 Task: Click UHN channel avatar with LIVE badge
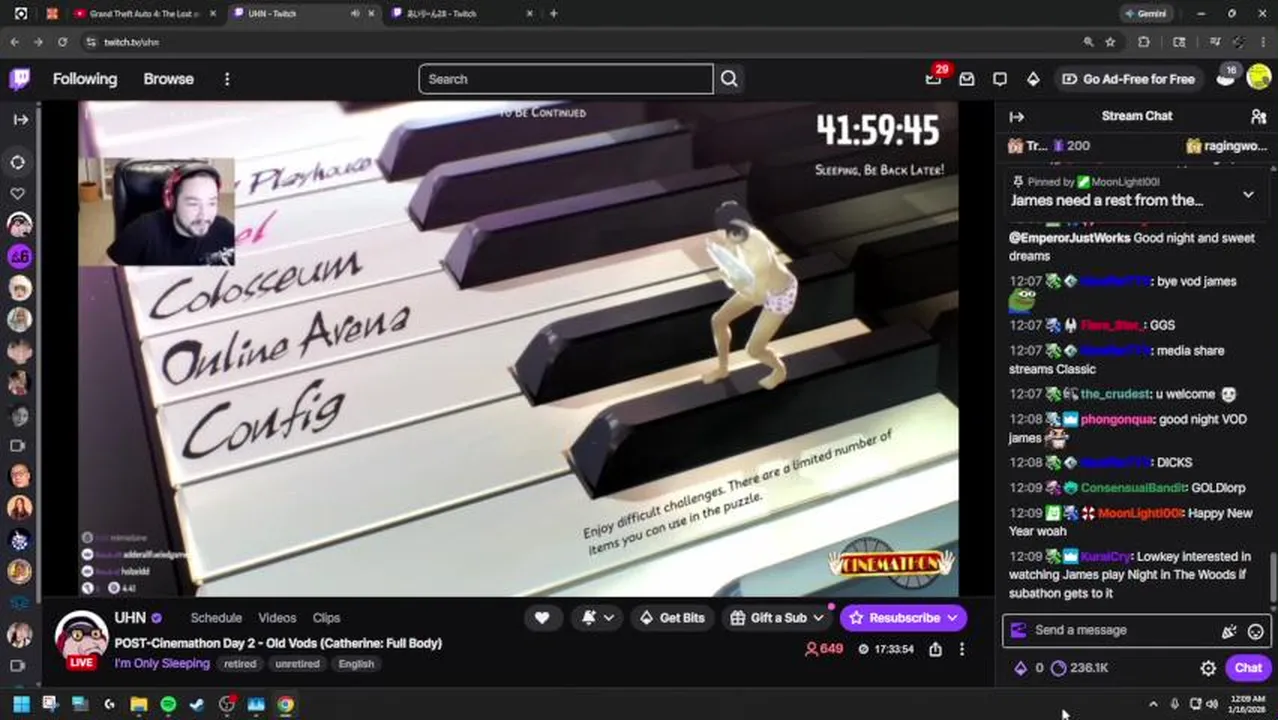click(x=81, y=638)
